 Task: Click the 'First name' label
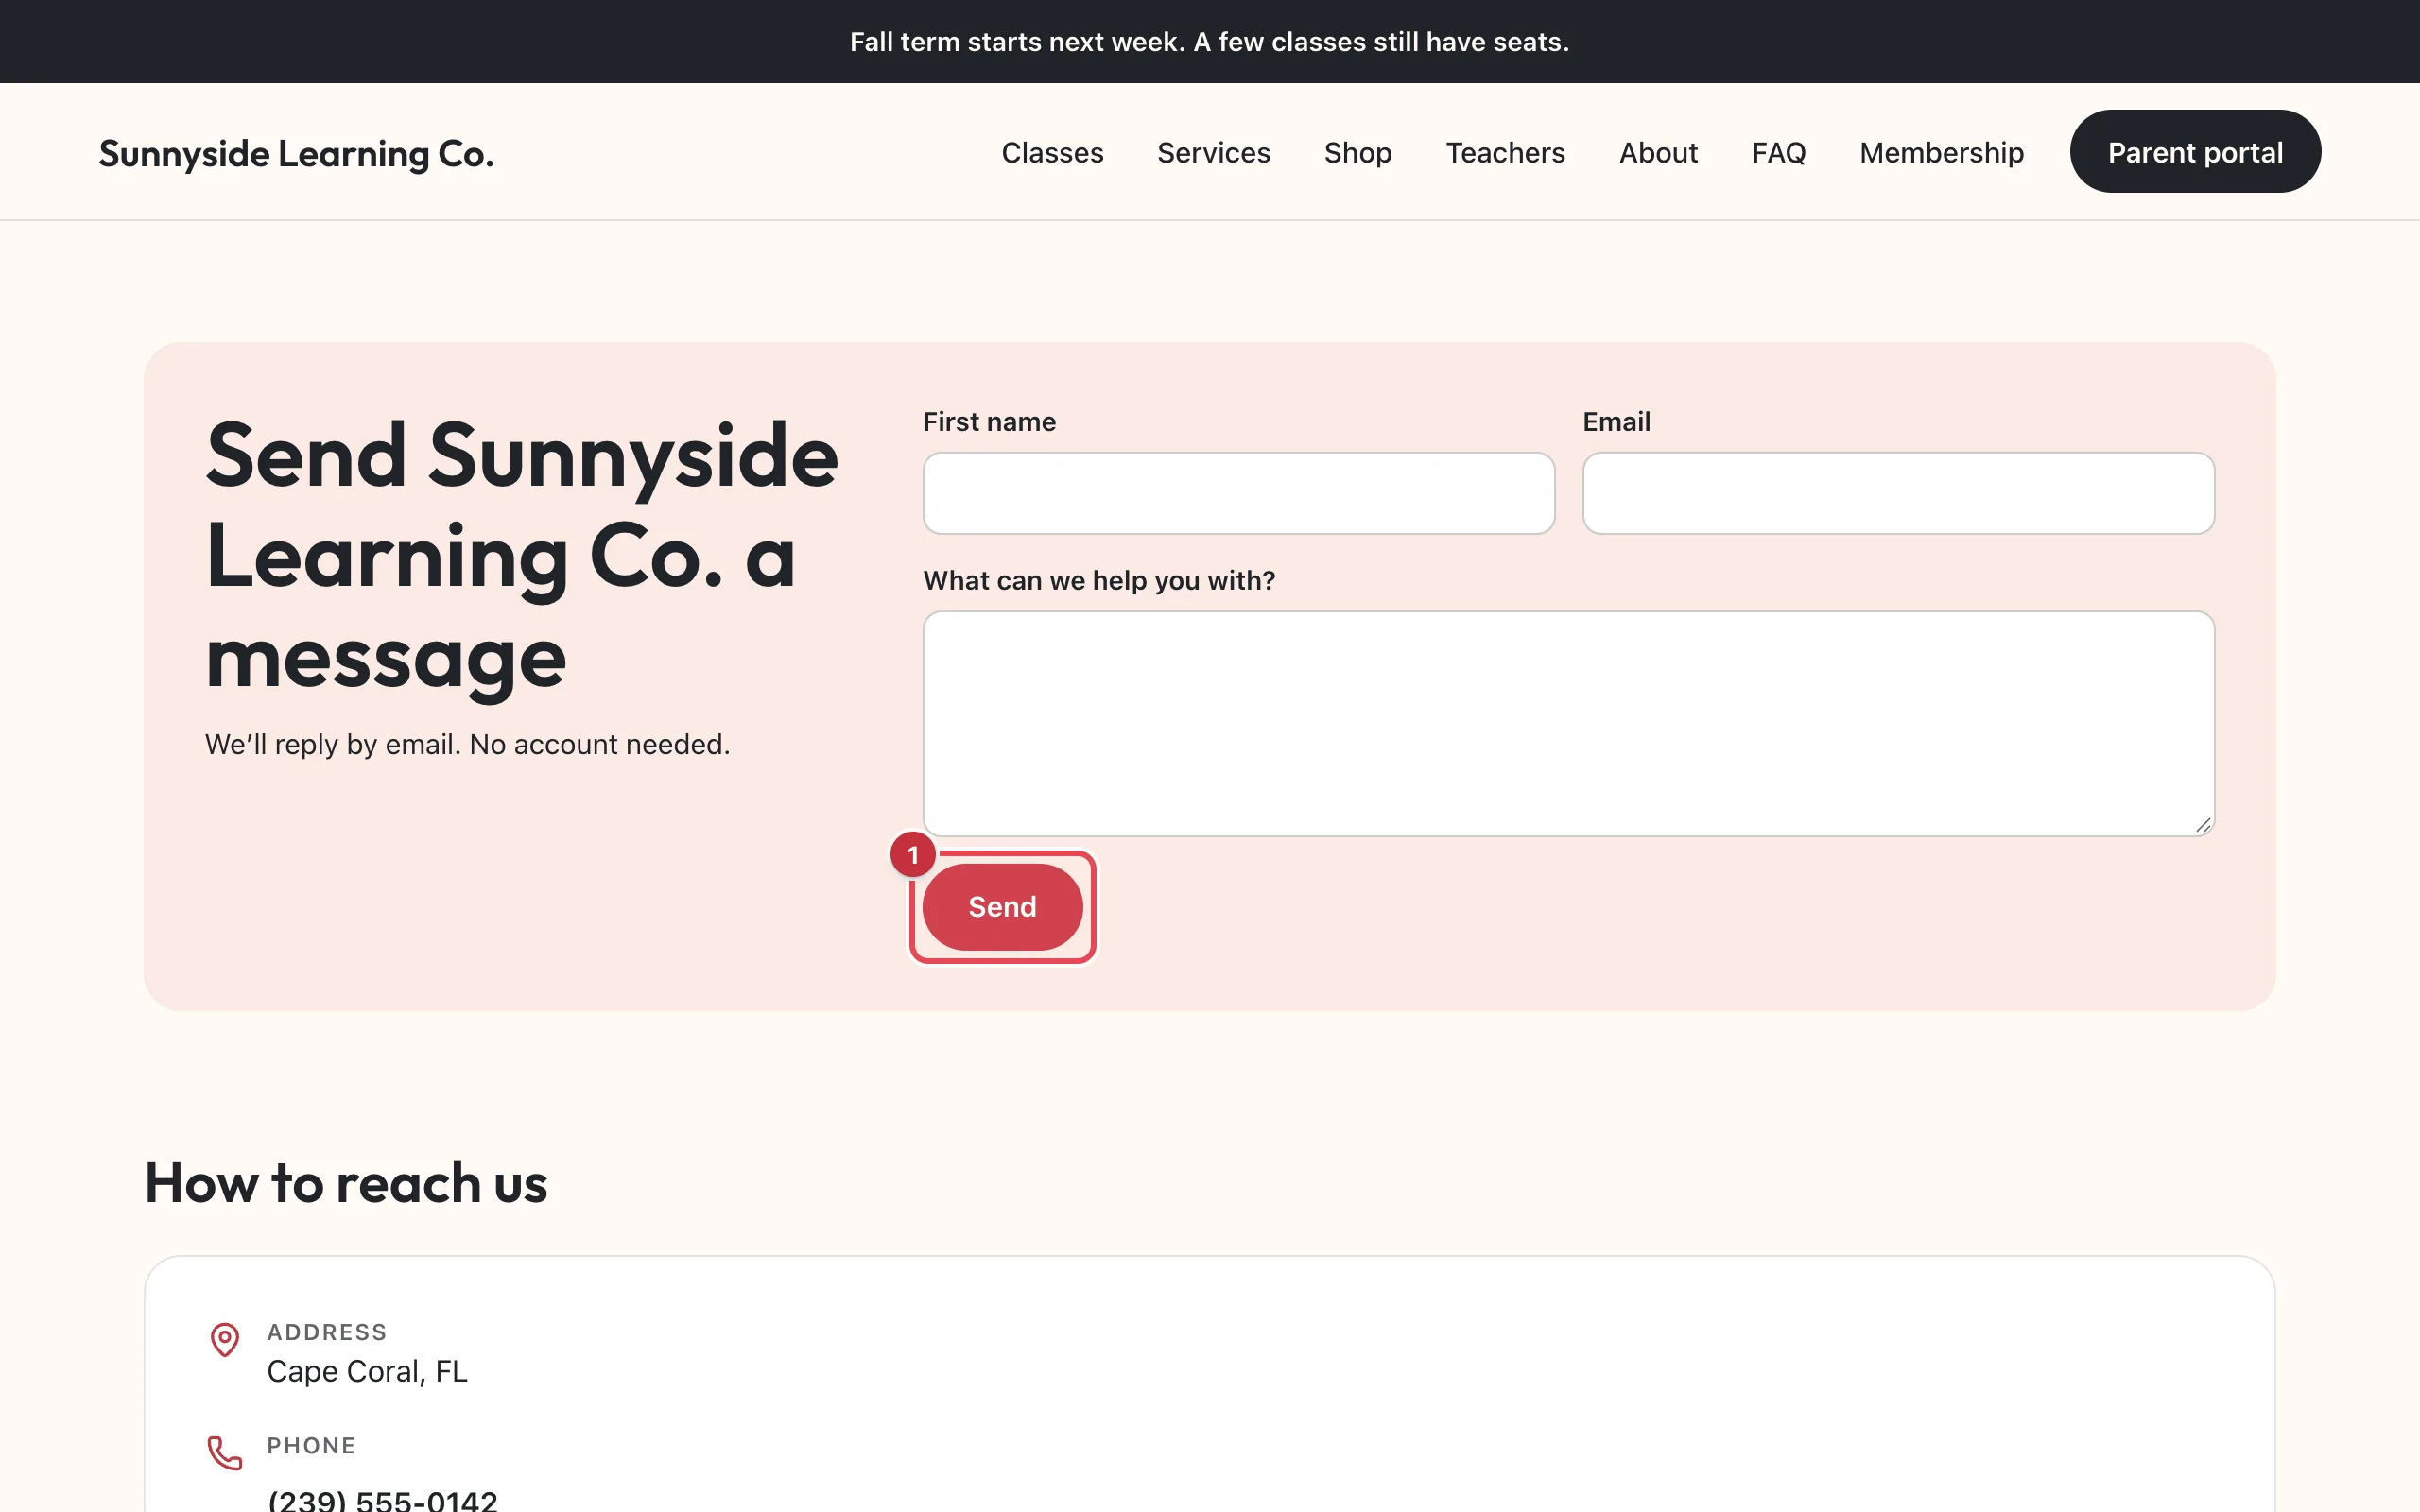[989, 422]
